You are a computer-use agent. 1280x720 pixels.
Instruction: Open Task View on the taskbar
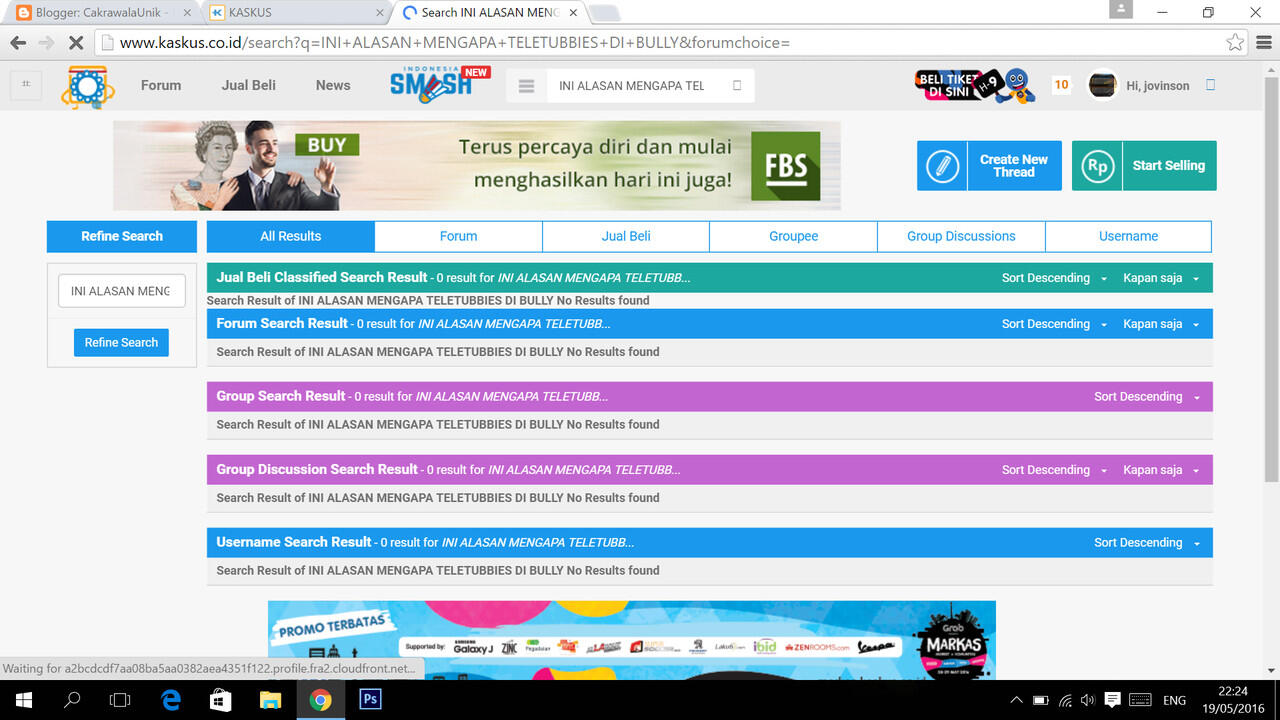pyautogui.click(x=120, y=700)
